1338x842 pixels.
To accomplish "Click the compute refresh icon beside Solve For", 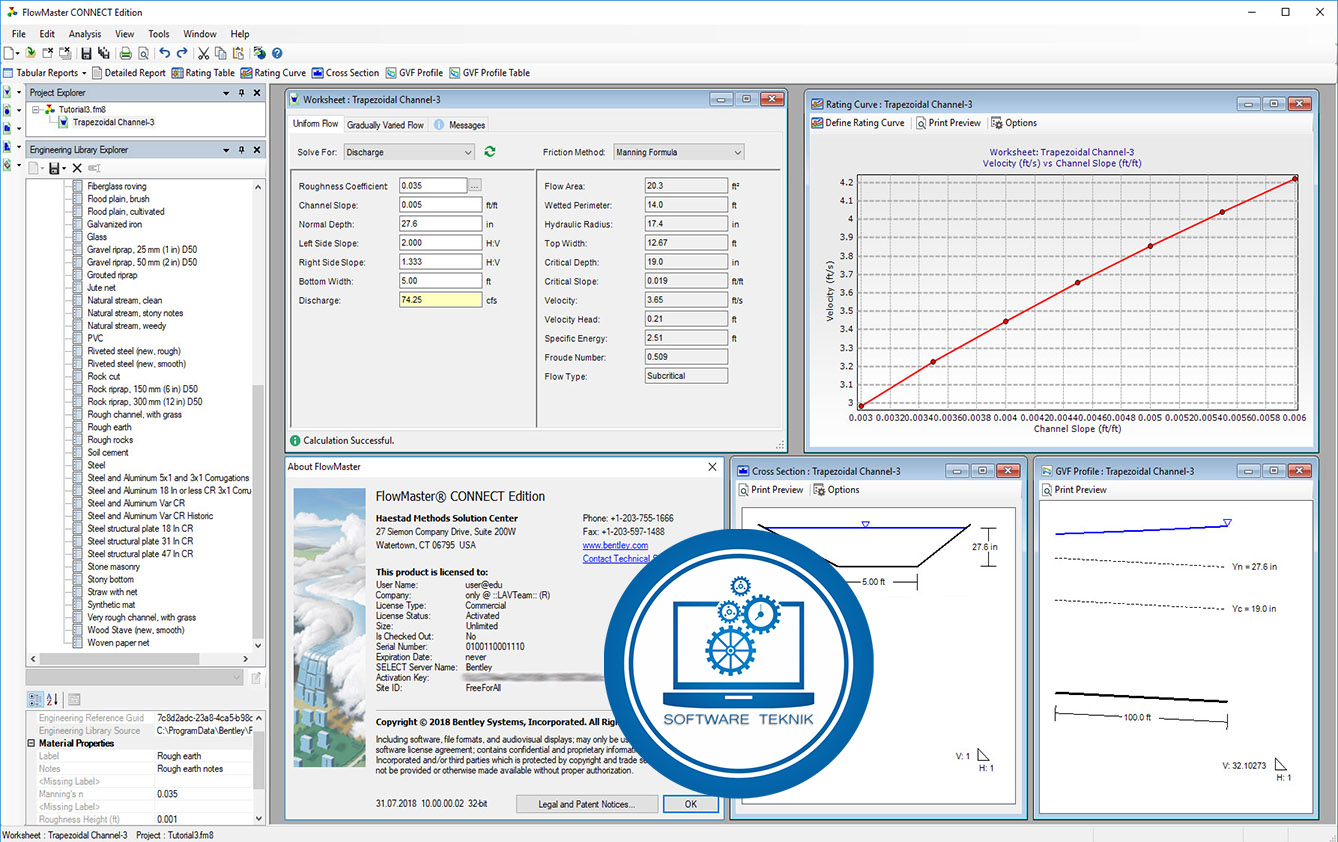I will pos(488,151).
